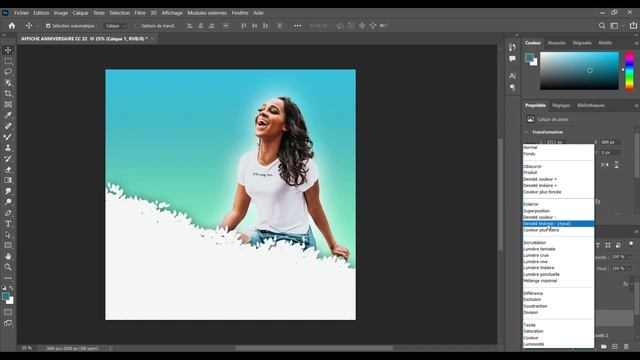
Task: Click the create new layer icon
Action: click(x=615, y=347)
